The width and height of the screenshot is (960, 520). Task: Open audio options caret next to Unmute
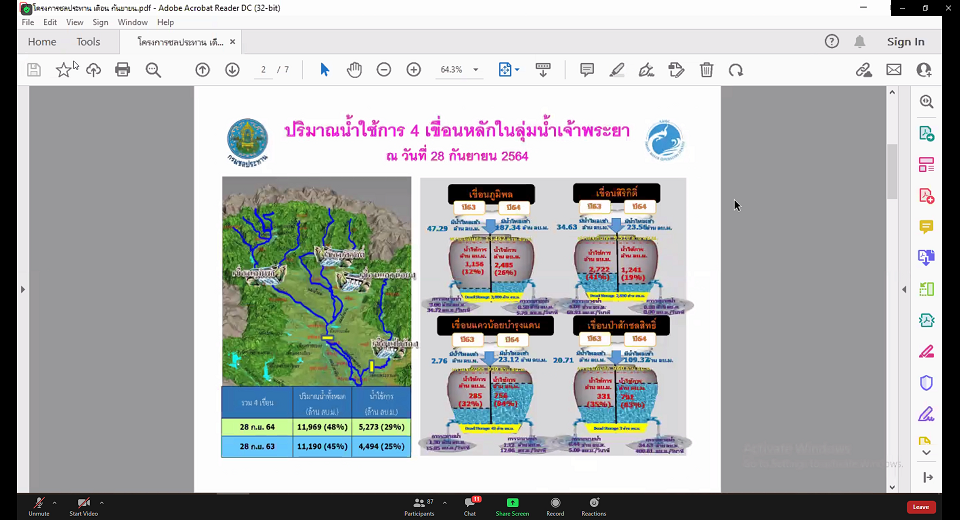click(x=54, y=503)
